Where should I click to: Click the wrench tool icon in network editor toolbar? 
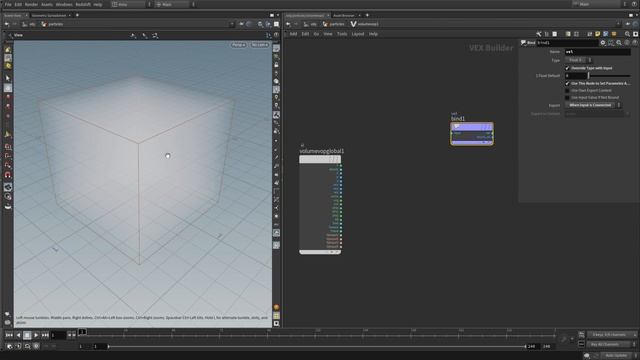[539, 34]
